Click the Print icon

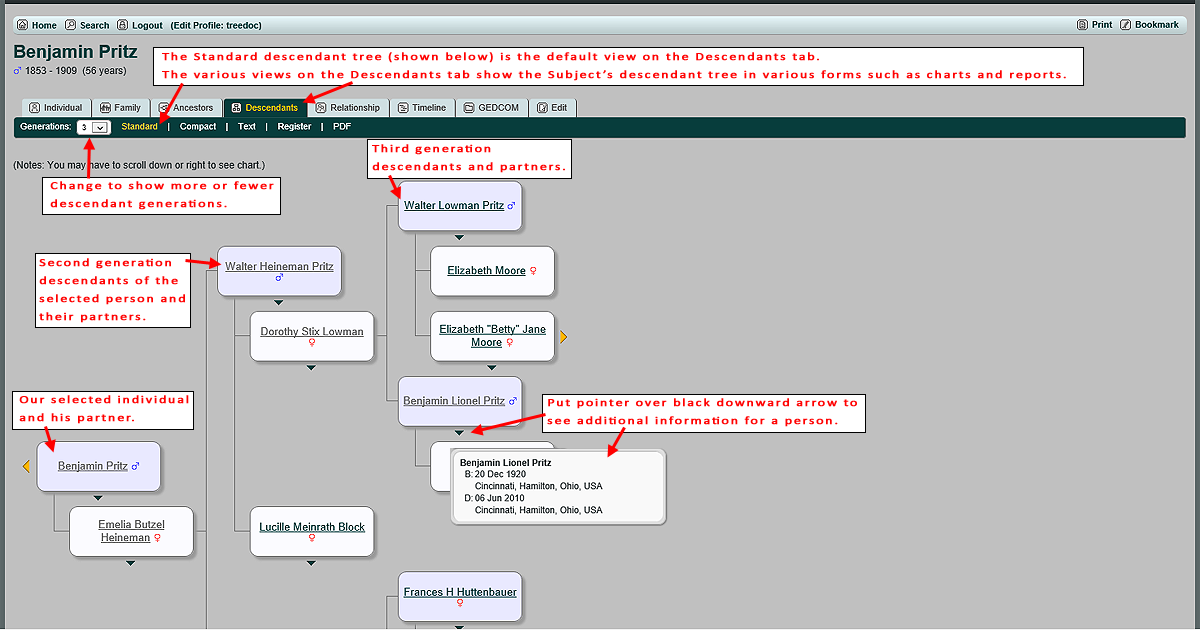pyautogui.click(x=1083, y=25)
